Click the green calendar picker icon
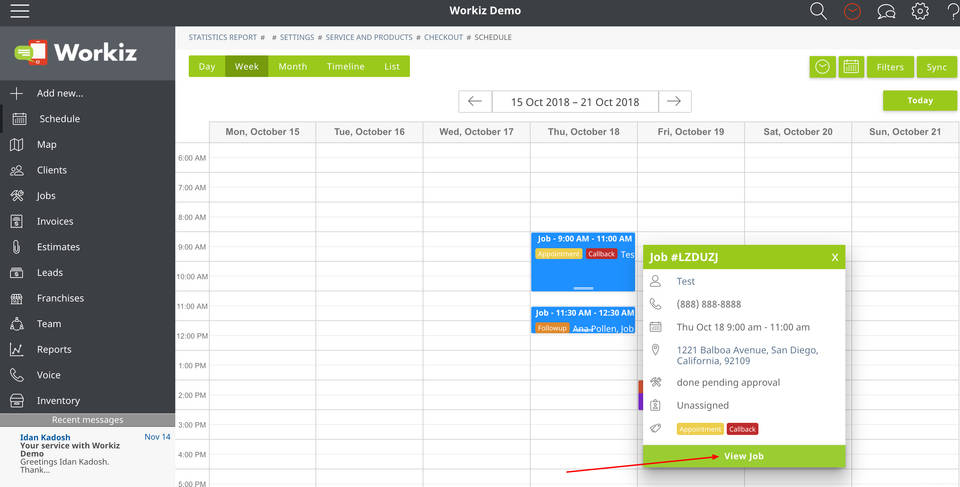960x487 pixels. click(x=851, y=67)
